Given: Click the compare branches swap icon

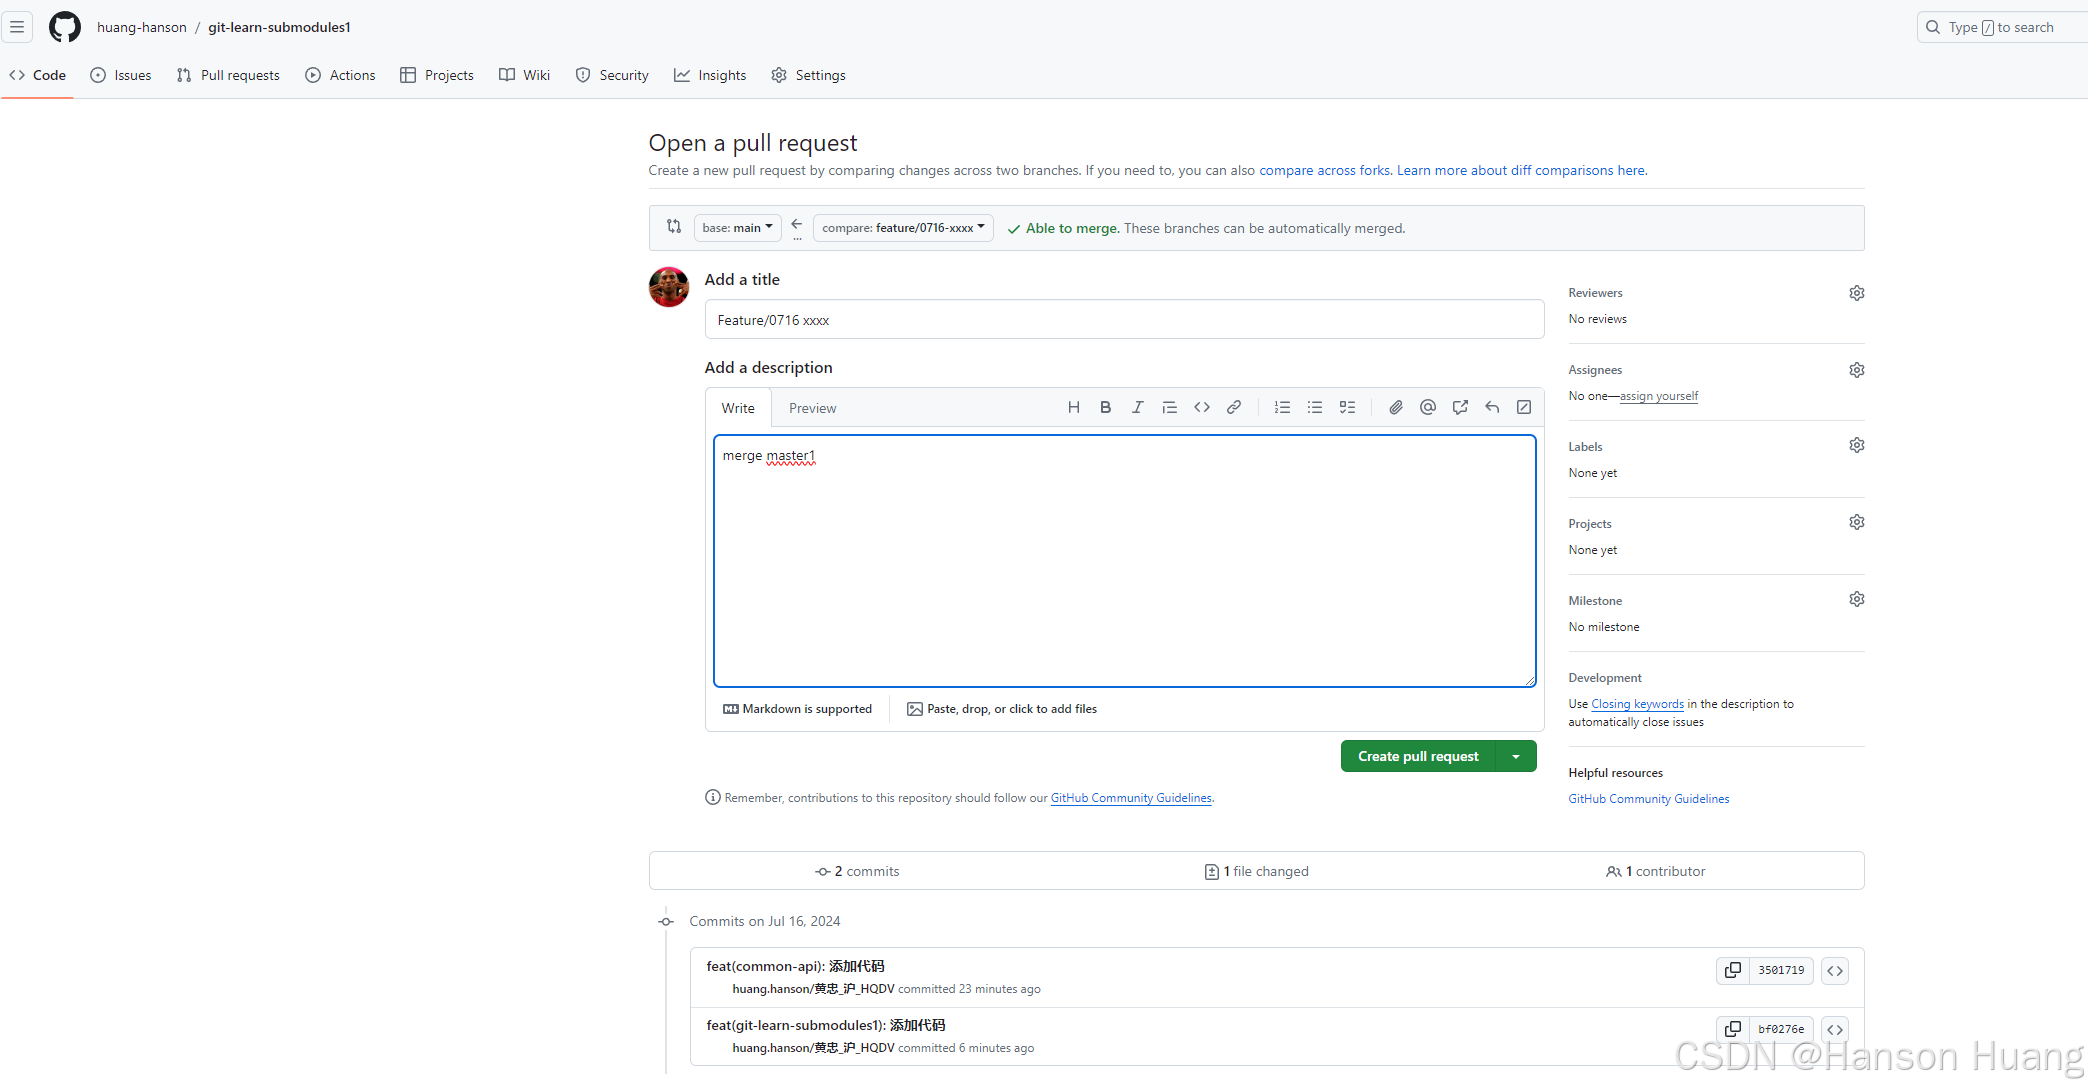Looking at the screenshot, I should pos(674,227).
